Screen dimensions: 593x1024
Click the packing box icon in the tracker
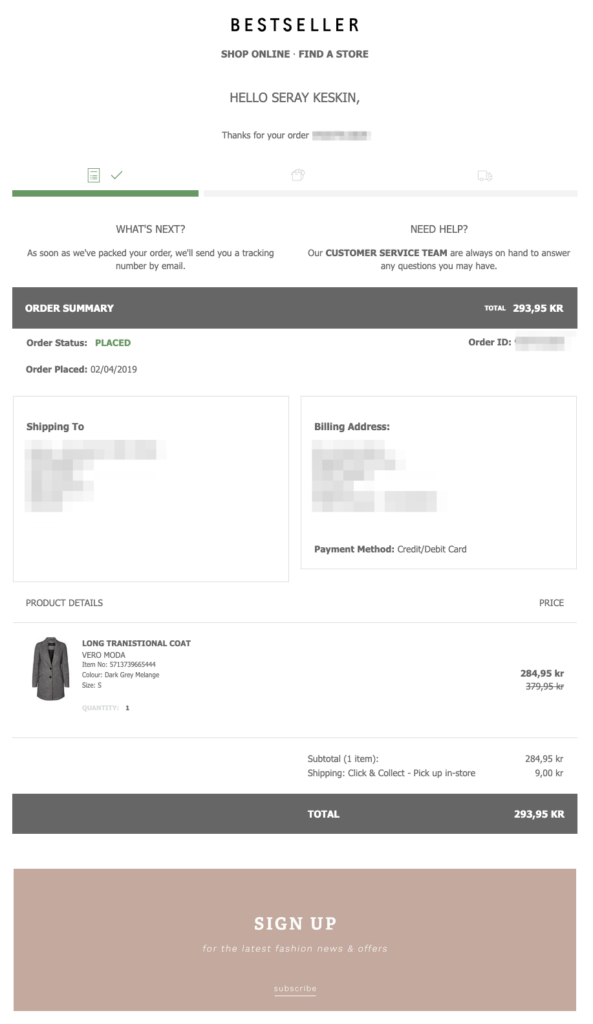click(x=296, y=175)
